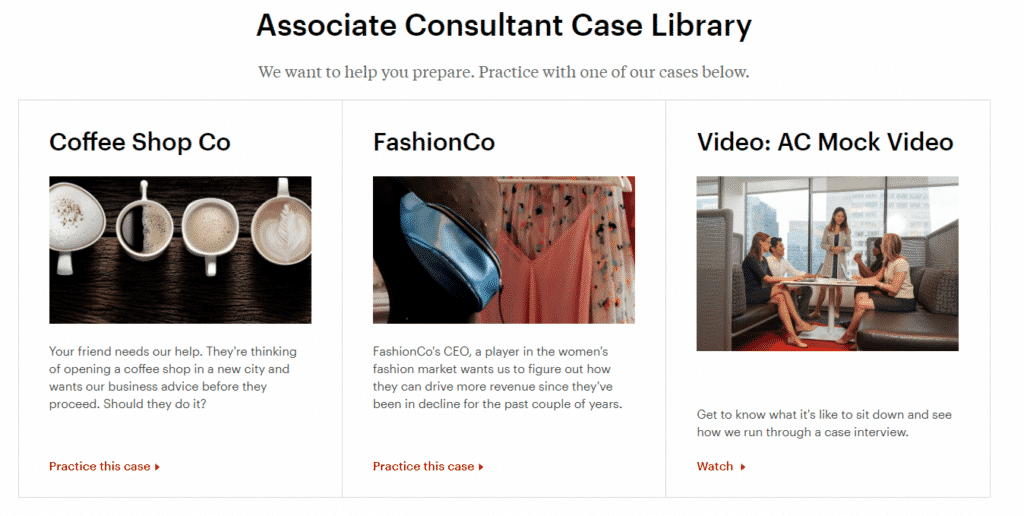Click the Coffee Shop Co description paragraph
Image resolution: width=1024 pixels, height=516 pixels.
pyautogui.click(x=173, y=378)
